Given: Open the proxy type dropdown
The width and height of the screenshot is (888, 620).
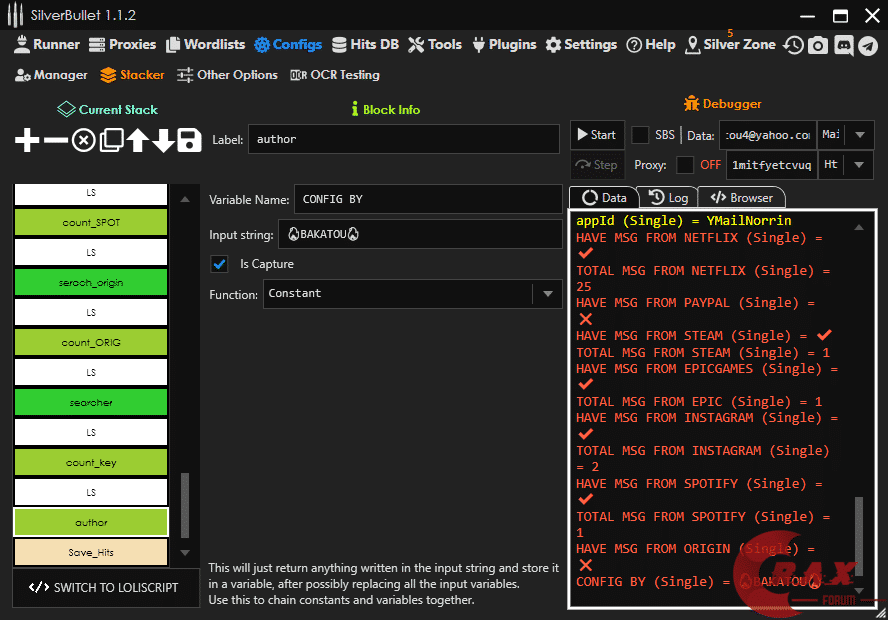Looking at the screenshot, I should [859, 165].
